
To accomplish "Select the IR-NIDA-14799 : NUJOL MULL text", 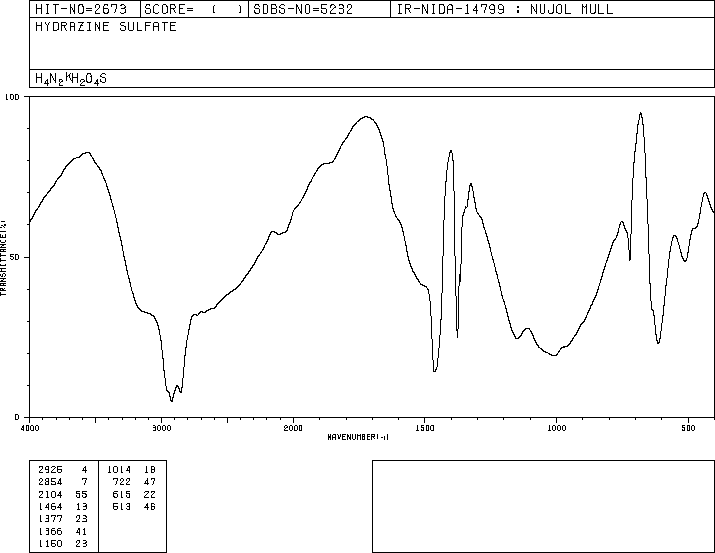I will [x=505, y=9].
